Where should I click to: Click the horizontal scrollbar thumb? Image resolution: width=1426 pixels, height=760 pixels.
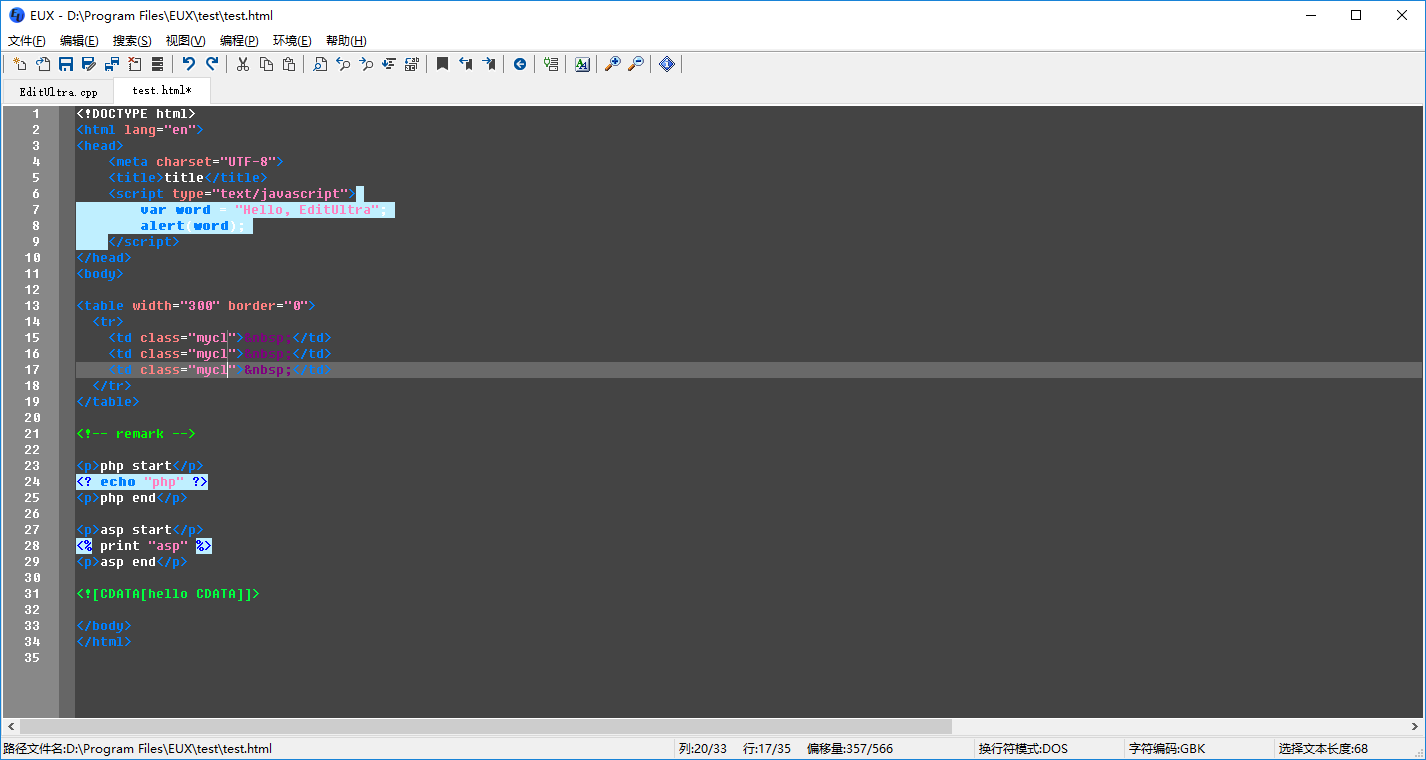[x=485, y=726]
